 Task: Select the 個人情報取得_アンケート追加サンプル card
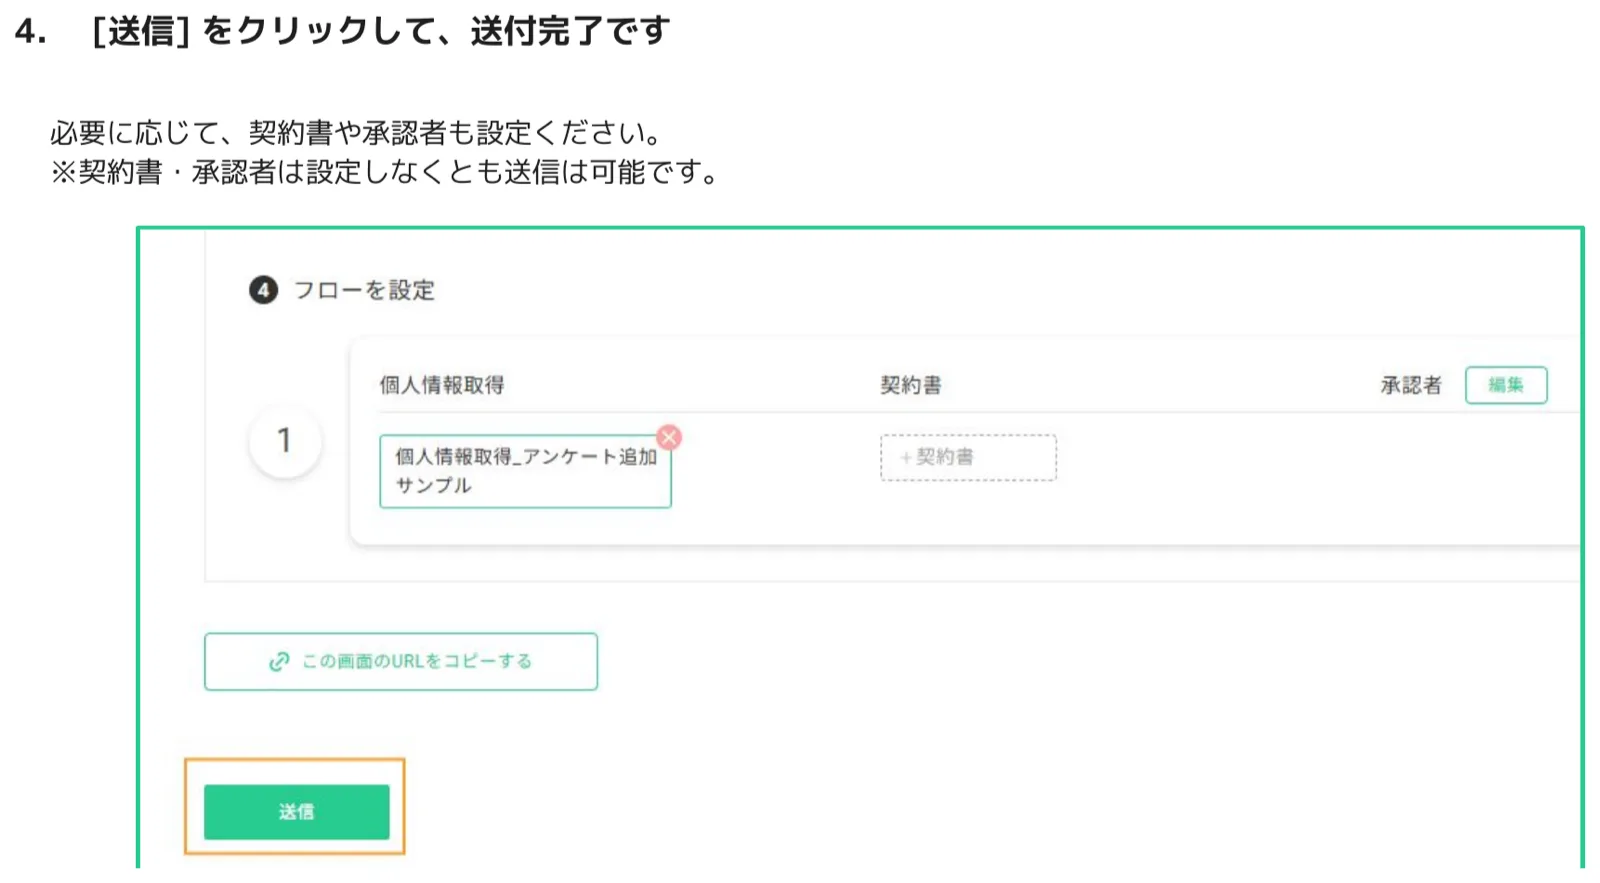pyautogui.click(x=524, y=471)
